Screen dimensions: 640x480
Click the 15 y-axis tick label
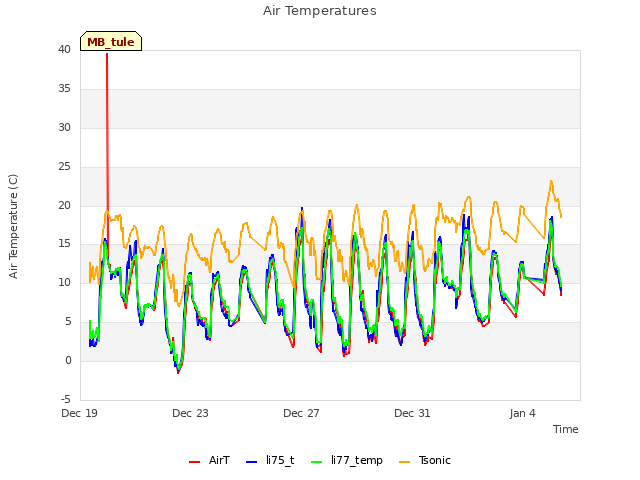(64, 244)
